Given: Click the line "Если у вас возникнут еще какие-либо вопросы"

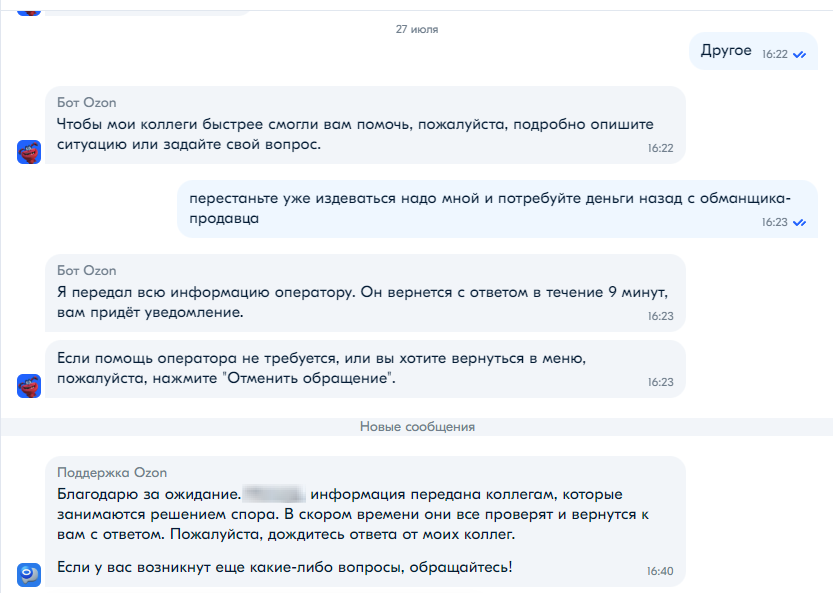Looking at the screenshot, I should pyautogui.click(x=285, y=567).
